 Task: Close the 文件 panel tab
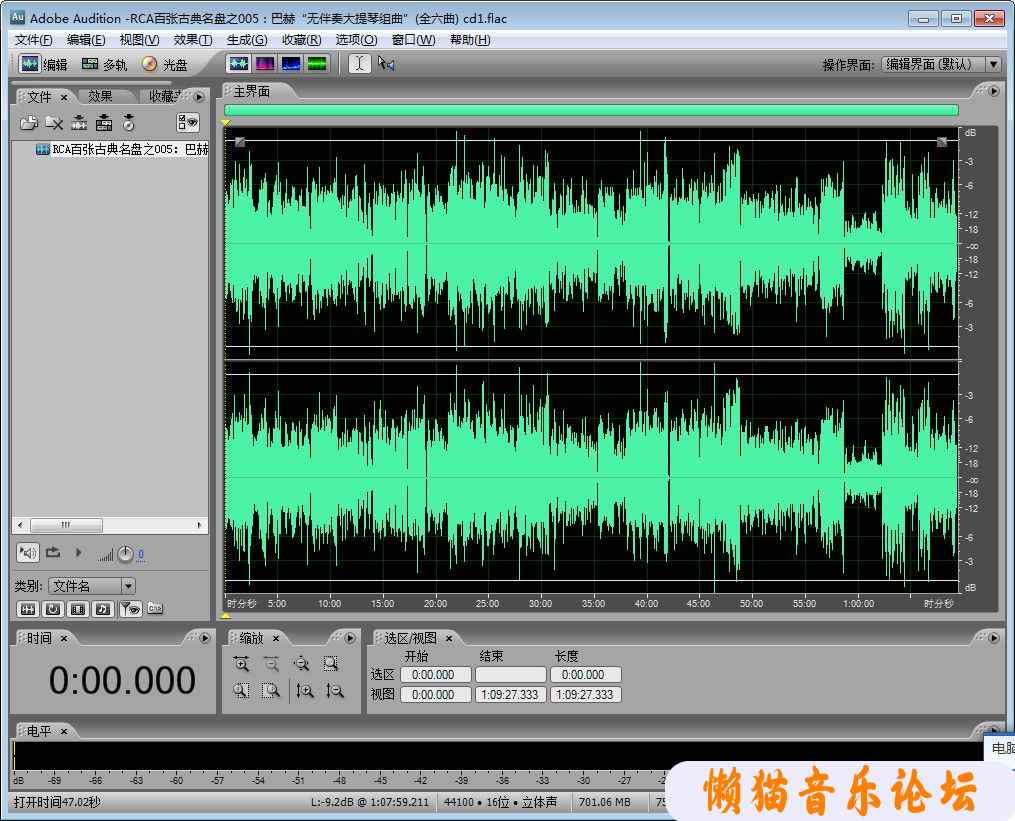click(64, 97)
